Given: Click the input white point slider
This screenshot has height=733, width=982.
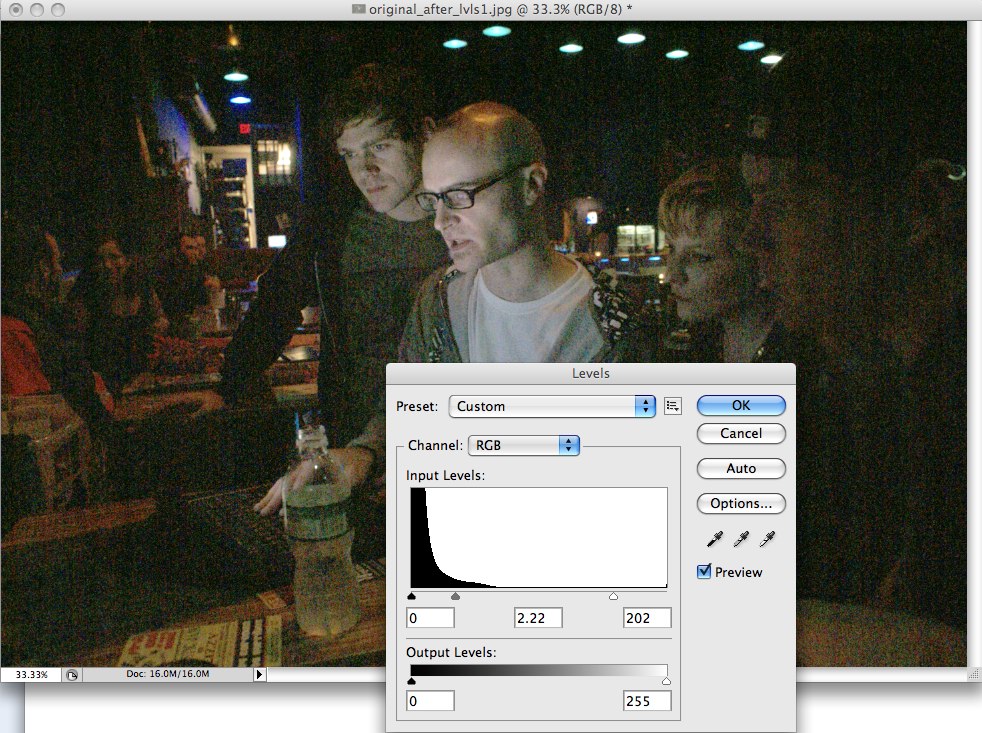Looking at the screenshot, I should pos(614,596).
